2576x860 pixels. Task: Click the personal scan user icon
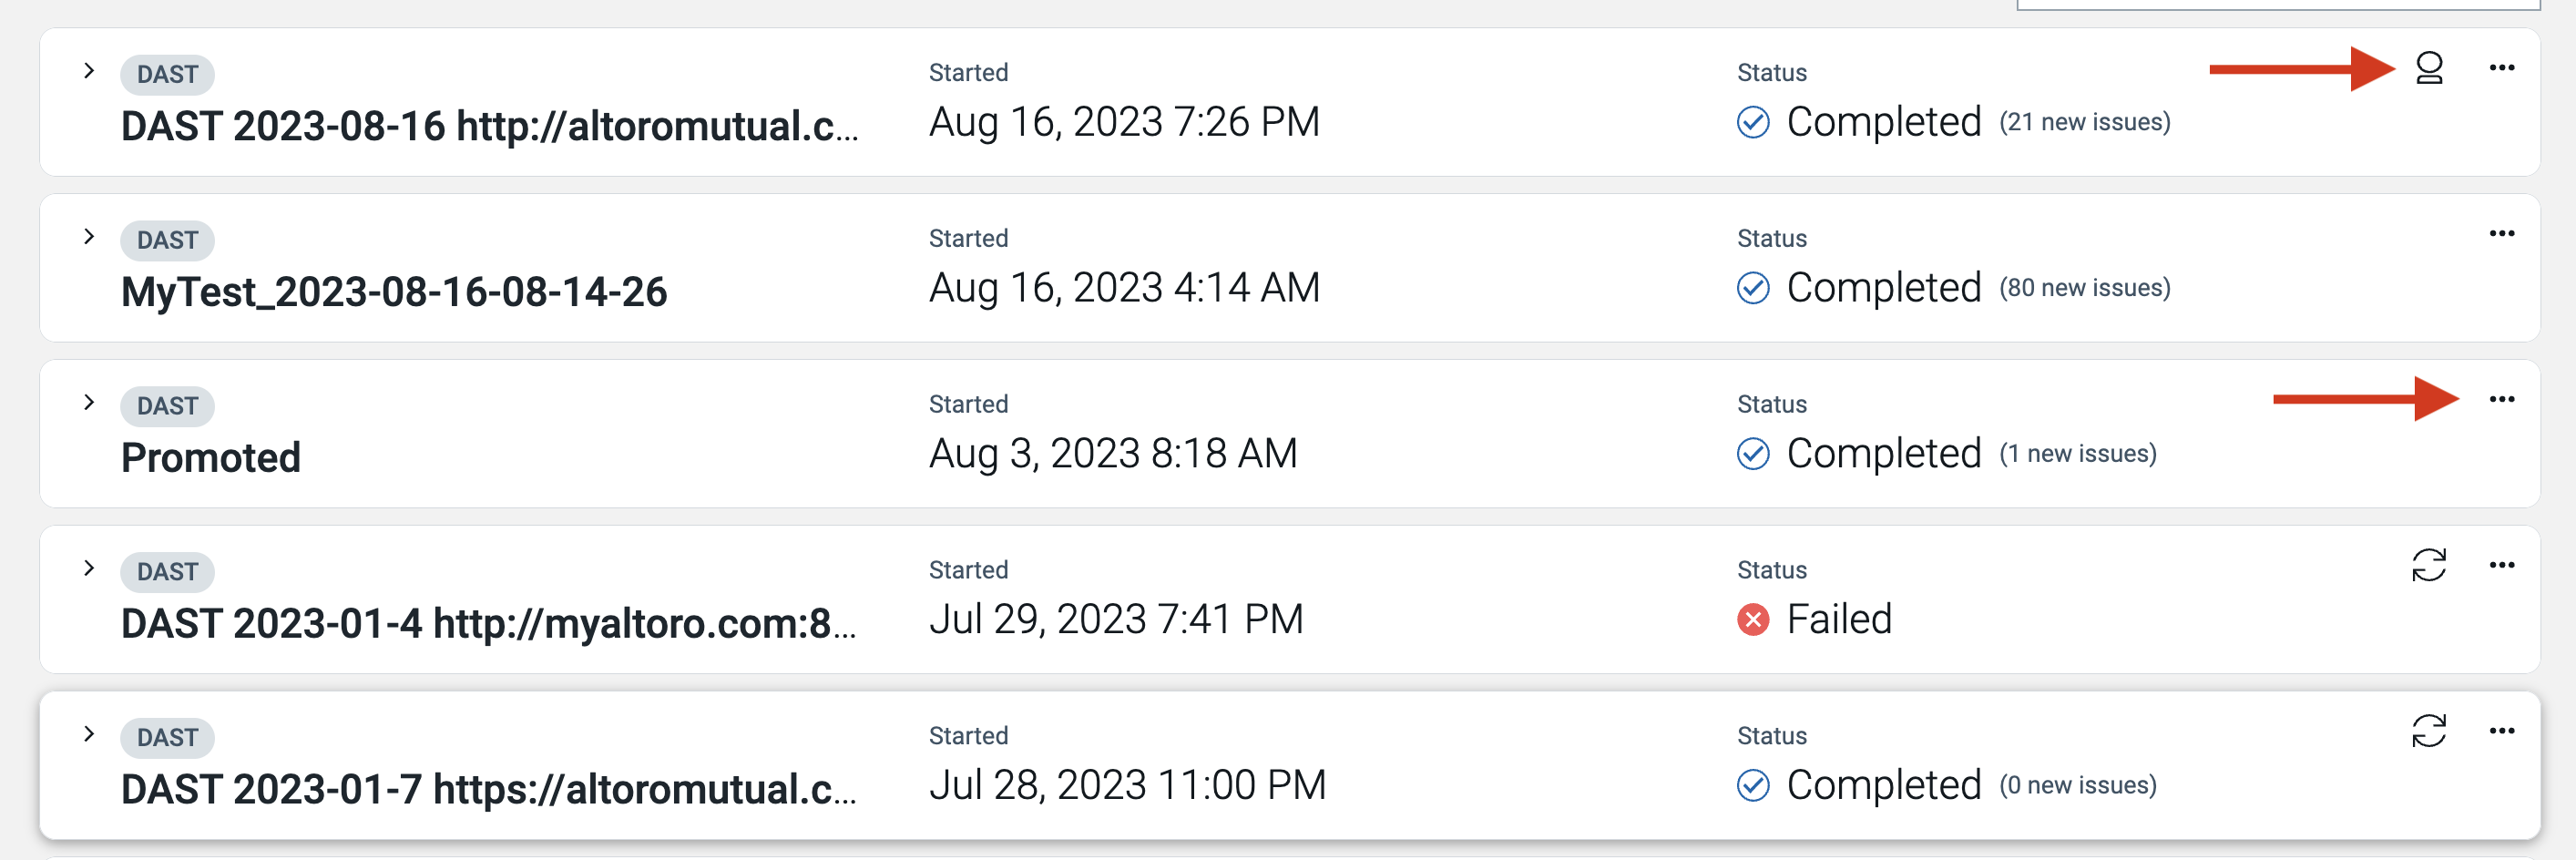pos(2429,68)
